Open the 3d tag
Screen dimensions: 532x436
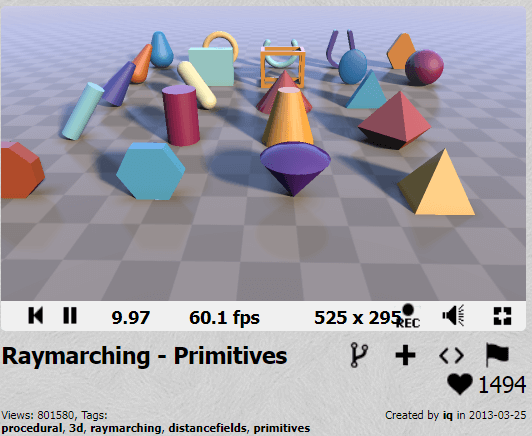coord(76,428)
